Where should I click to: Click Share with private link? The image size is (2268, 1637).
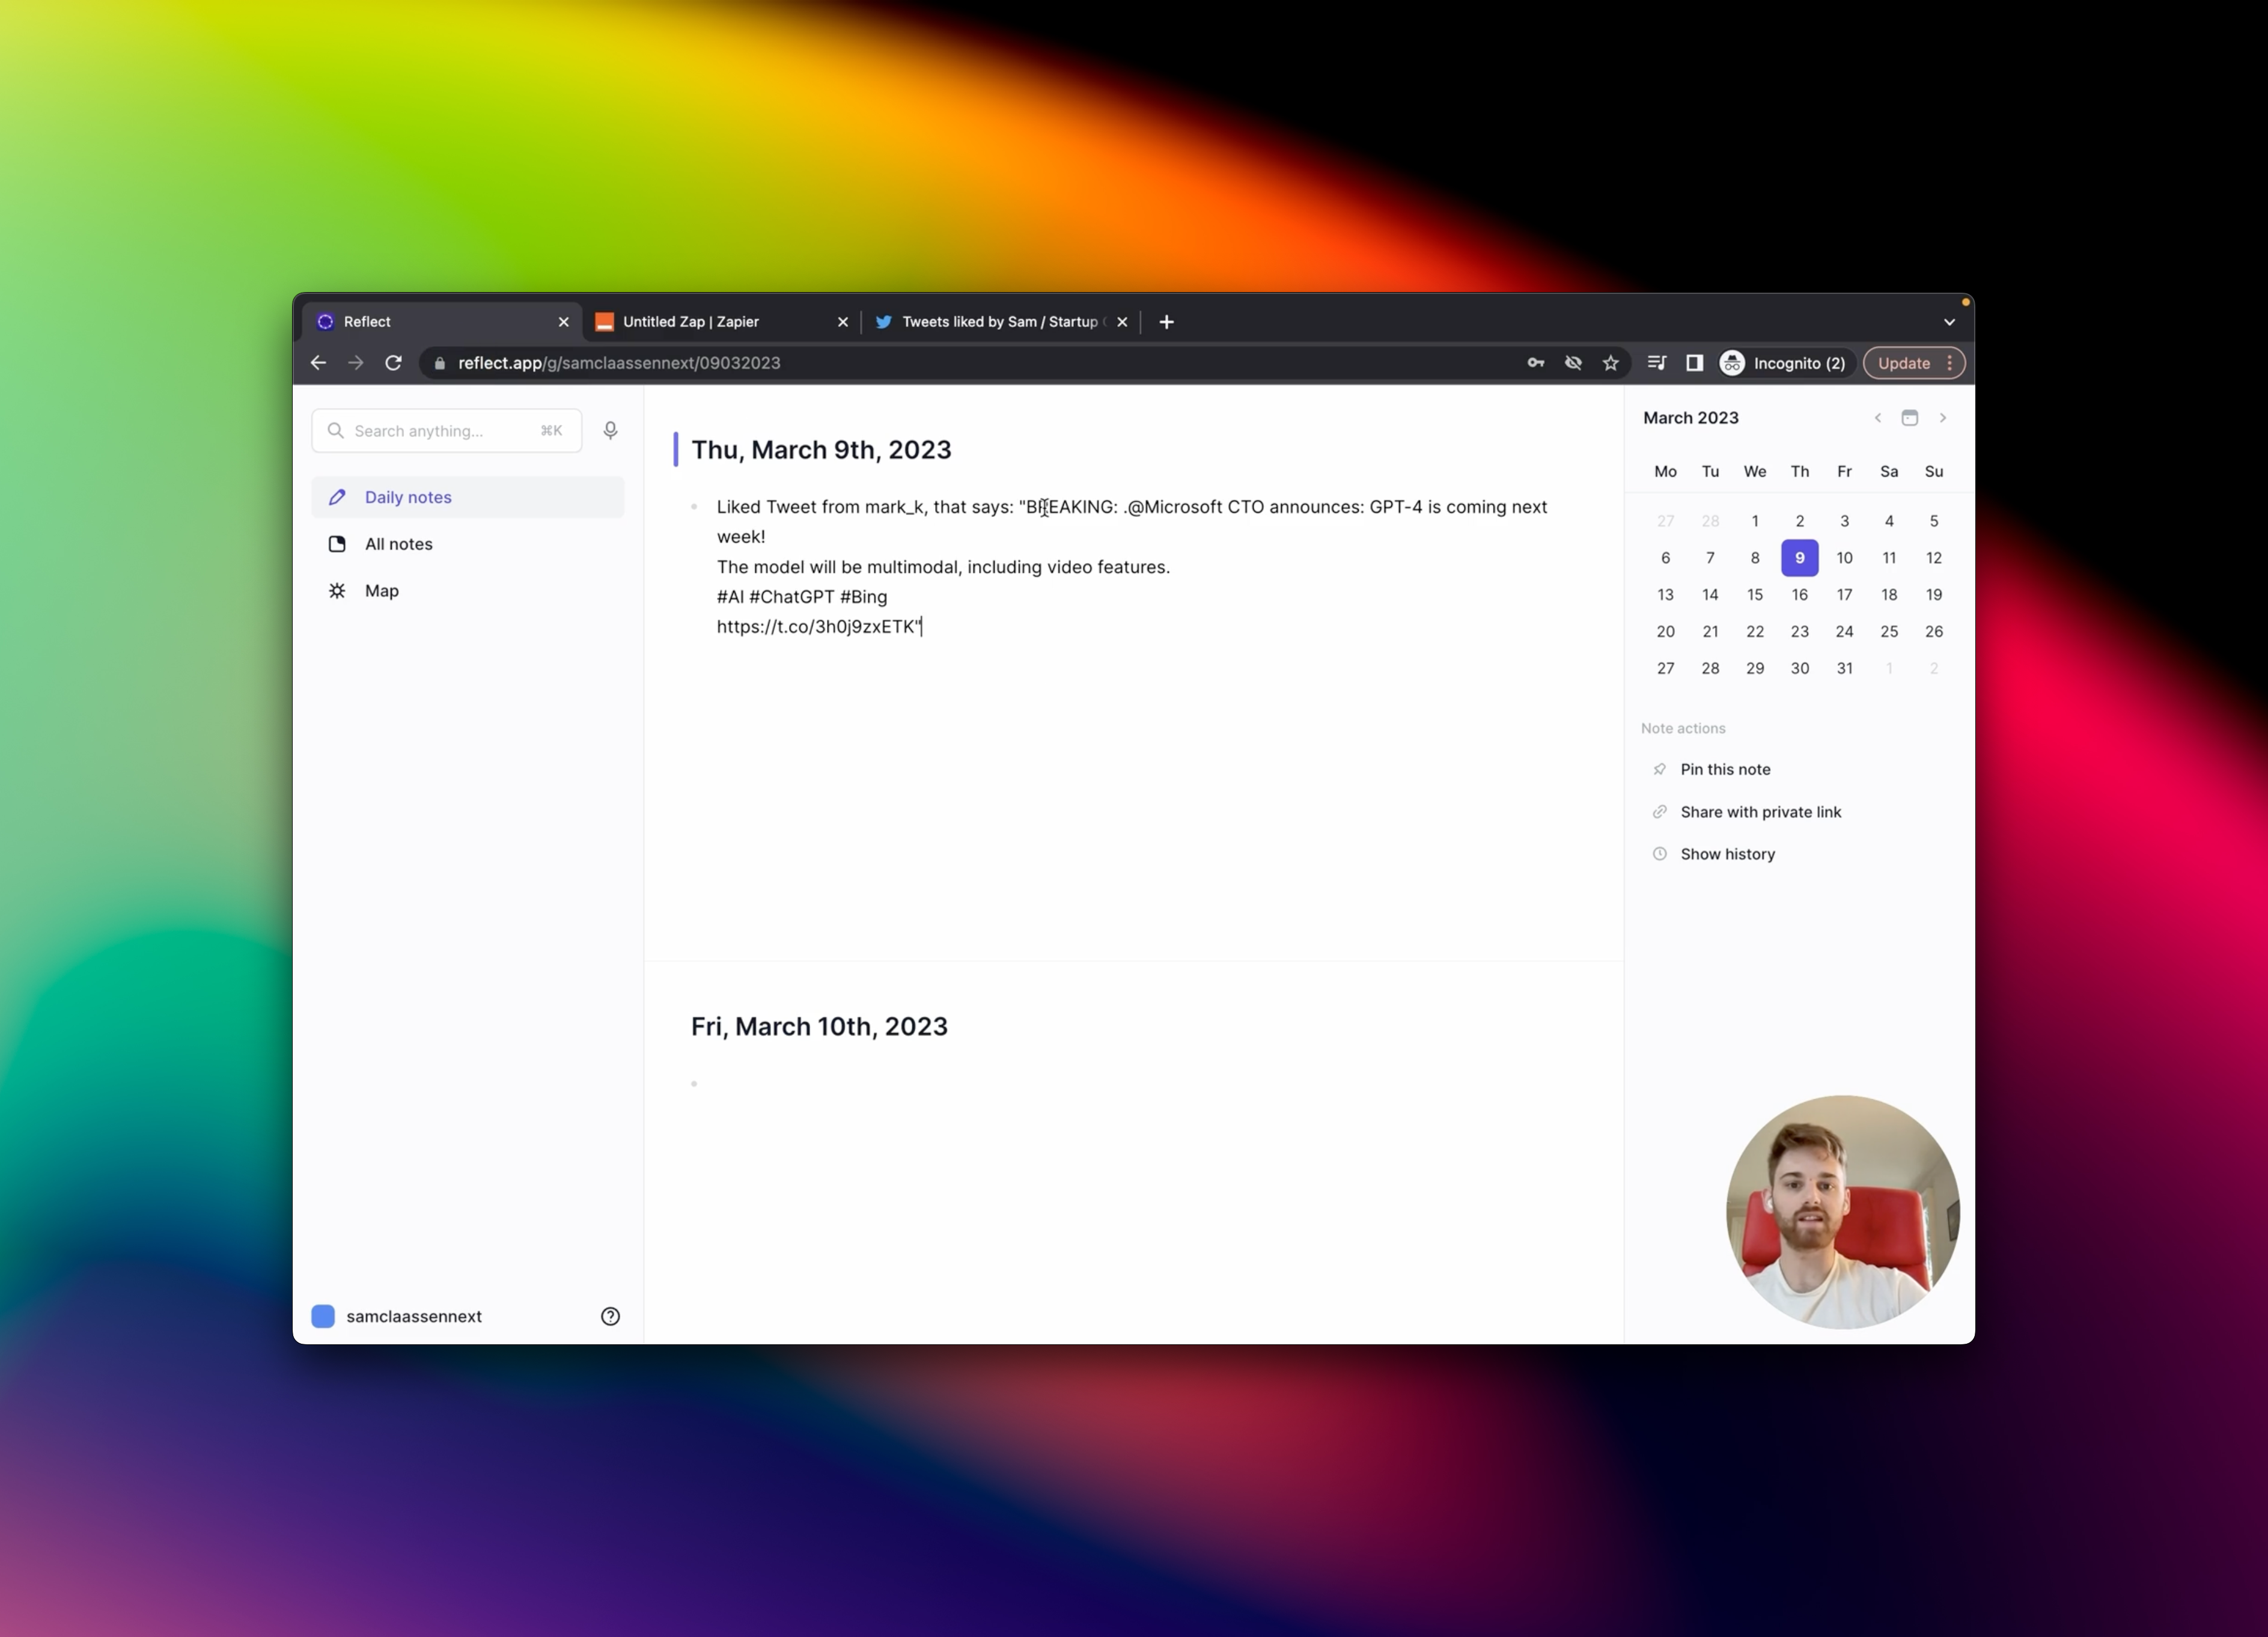[1760, 812]
